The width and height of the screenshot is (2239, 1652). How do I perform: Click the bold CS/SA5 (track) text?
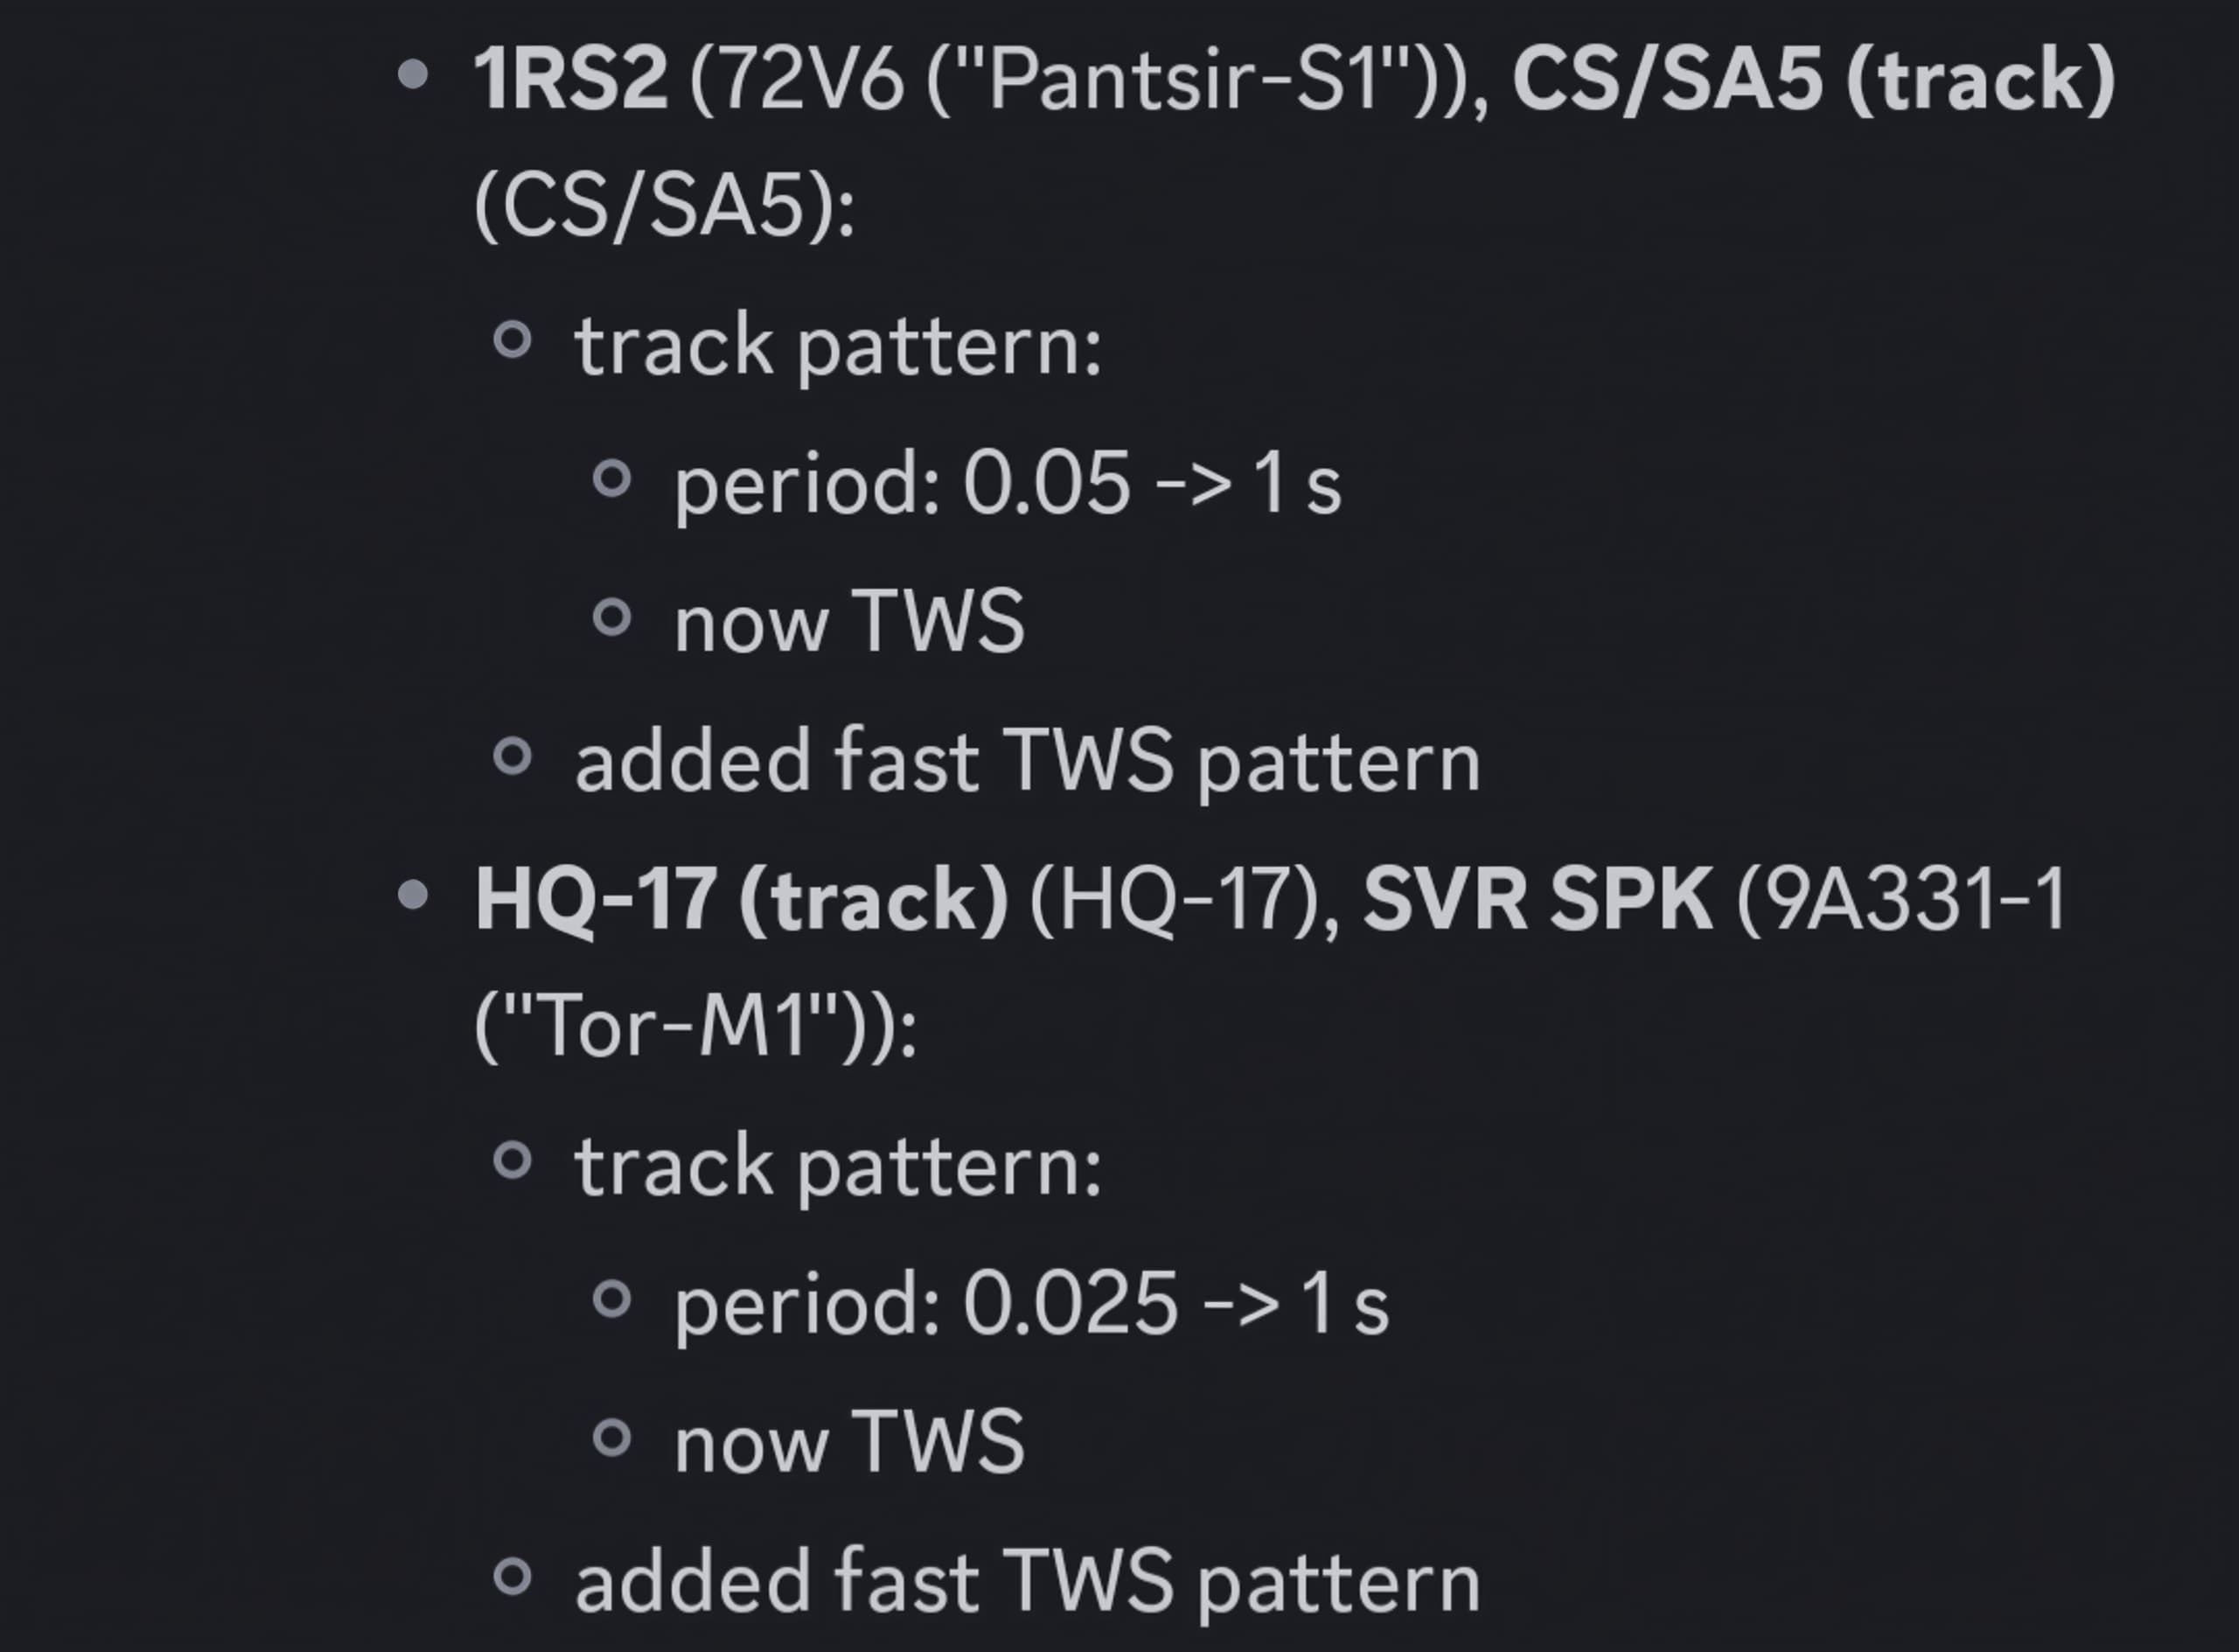[1814, 79]
